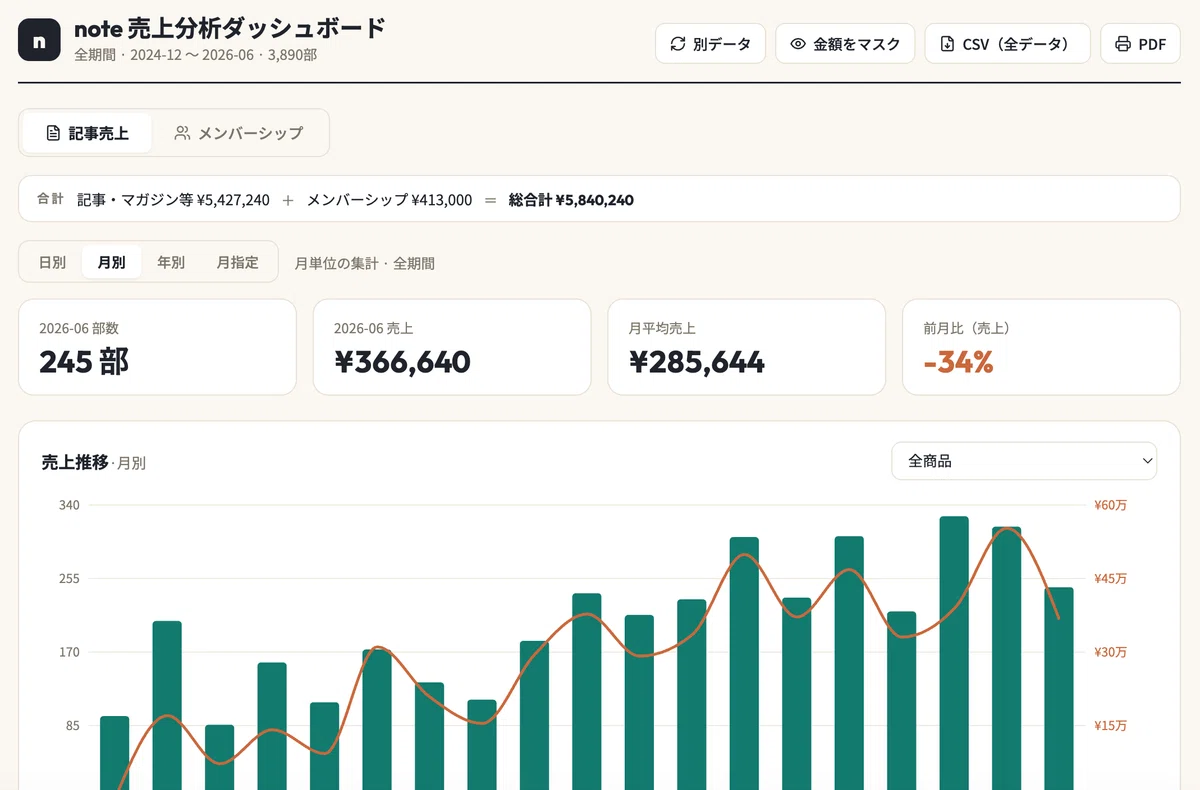Select 月別 period view
The width and height of the screenshot is (1200, 790).
click(x=111, y=262)
